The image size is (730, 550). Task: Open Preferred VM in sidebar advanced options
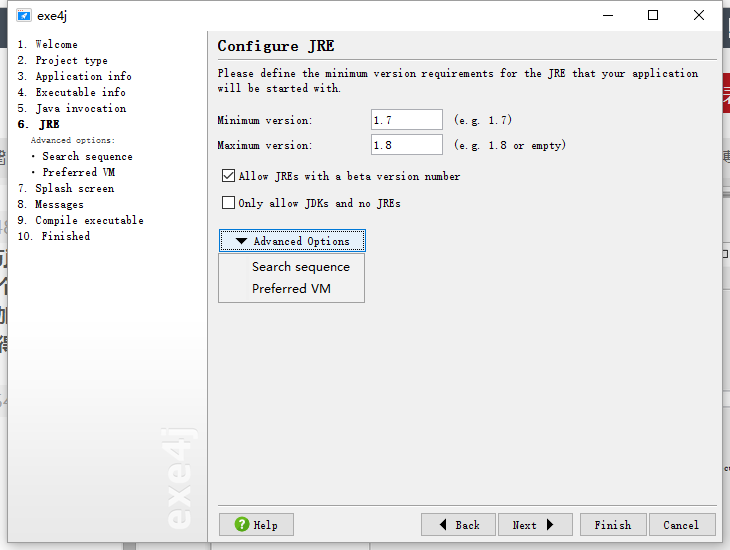(x=79, y=172)
